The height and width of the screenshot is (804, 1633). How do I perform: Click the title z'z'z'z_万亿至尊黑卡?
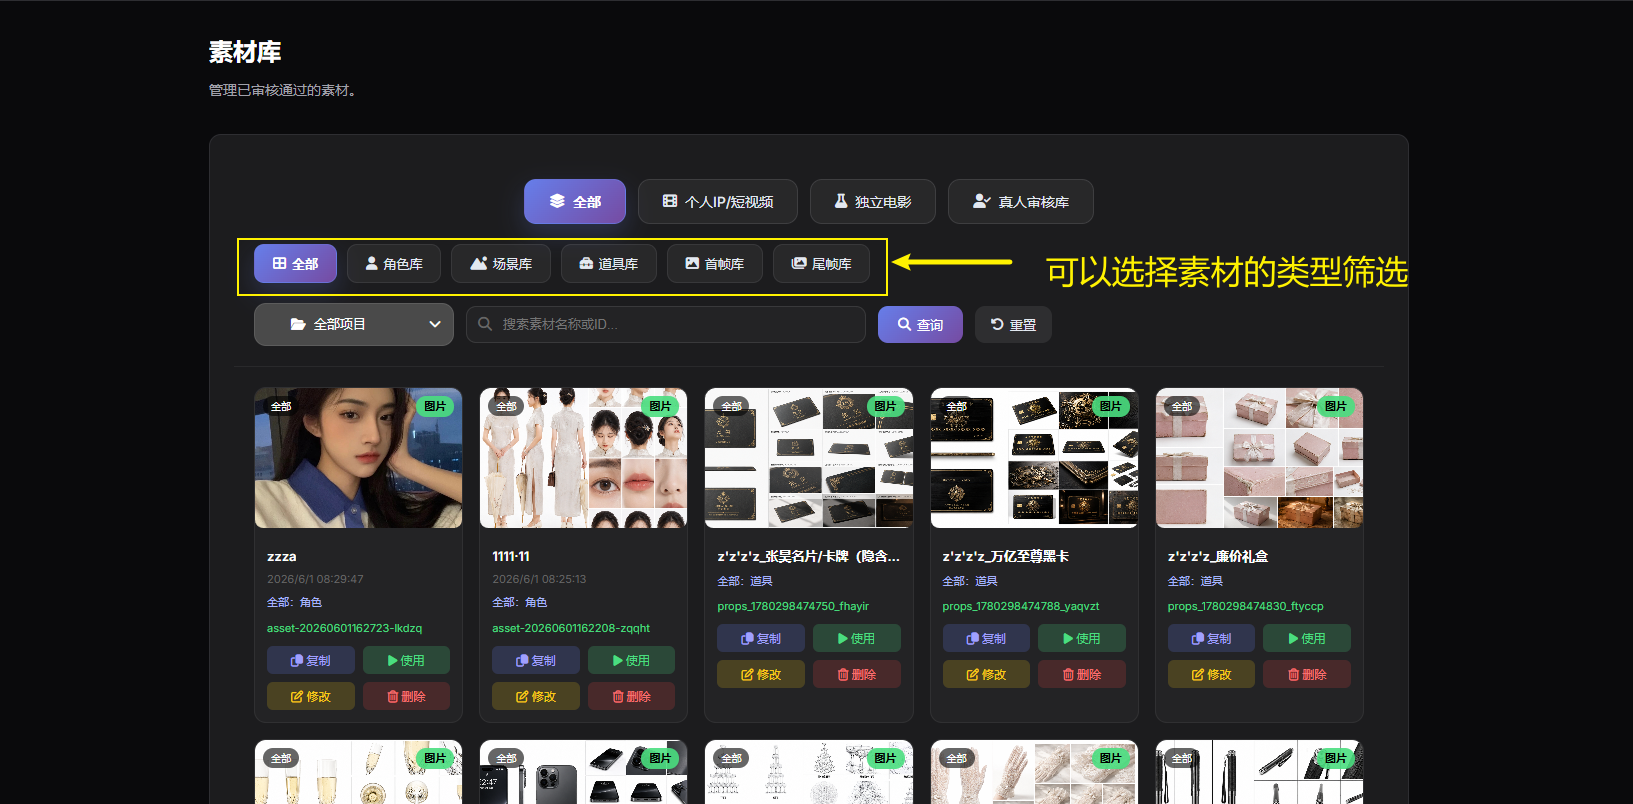(x=1006, y=556)
